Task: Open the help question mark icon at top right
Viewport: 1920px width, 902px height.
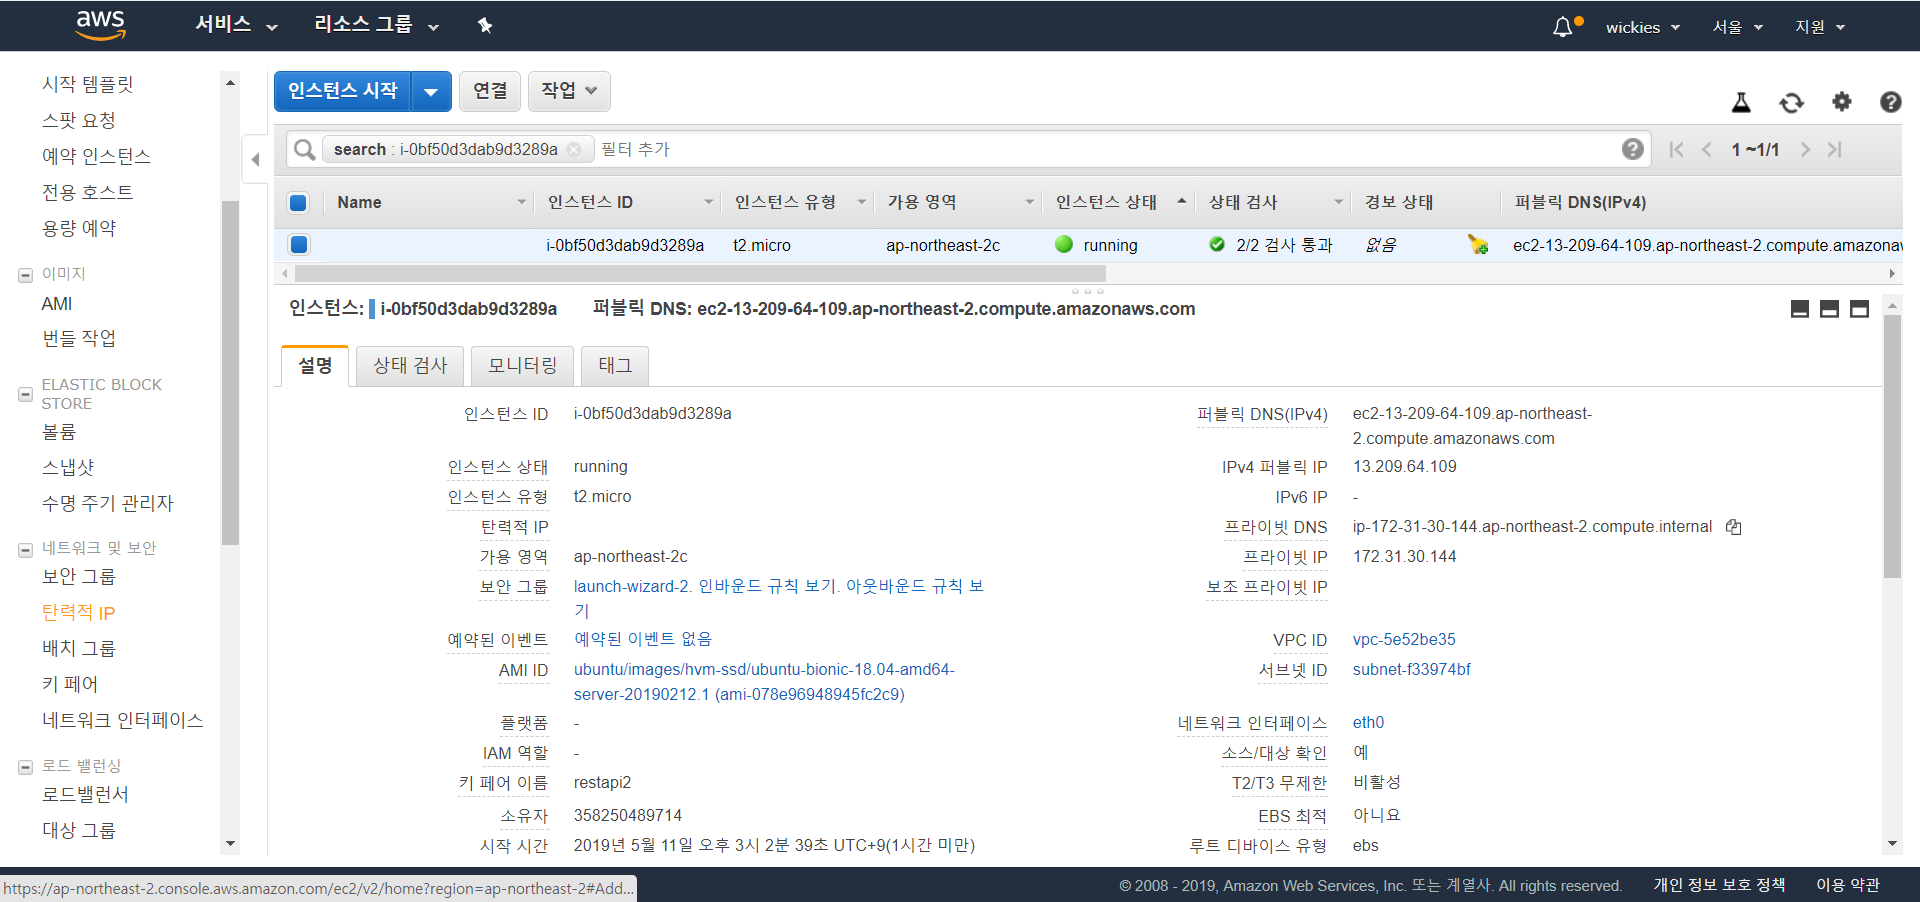Action: [1890, 102]
